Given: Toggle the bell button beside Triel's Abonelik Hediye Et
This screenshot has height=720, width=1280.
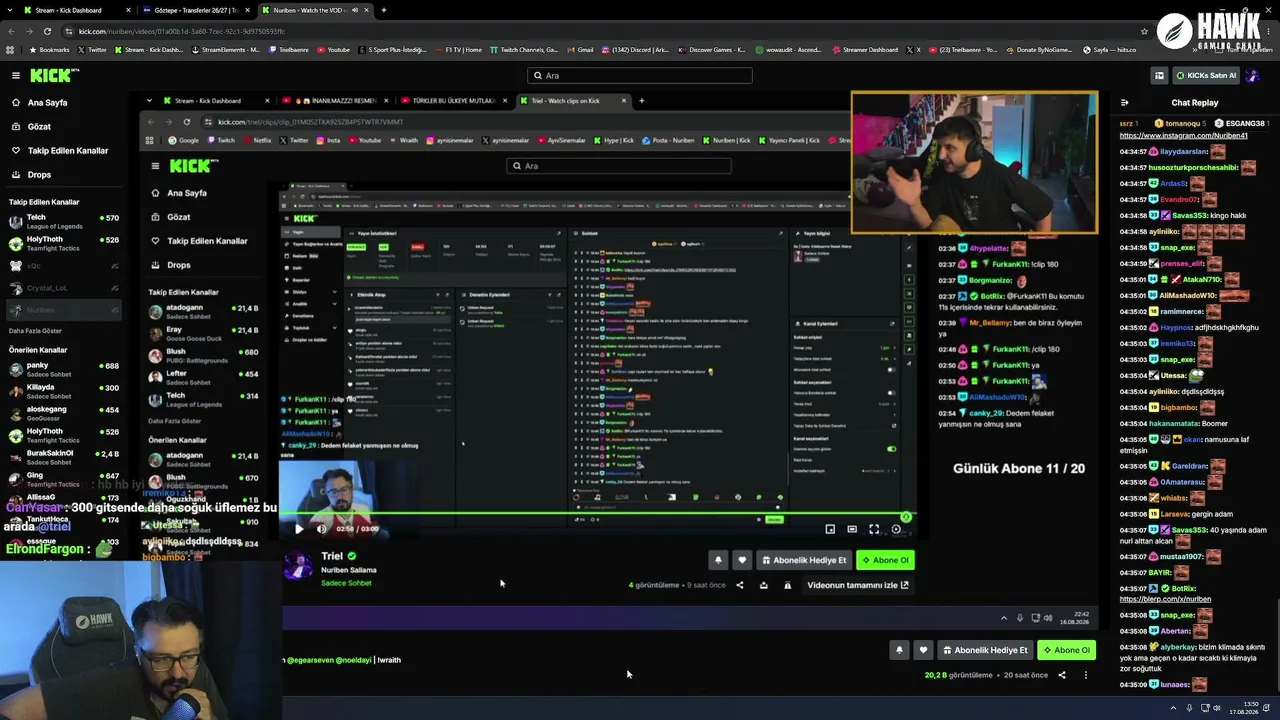Looking at the screenshot, I should click(x=718, y=560).
